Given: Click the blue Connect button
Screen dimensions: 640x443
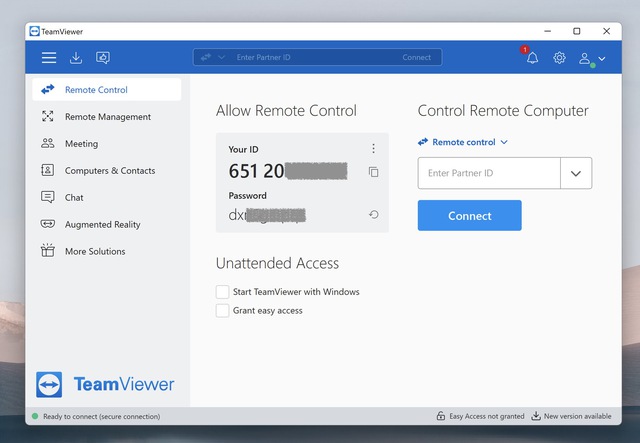Looking at the screenshot, I should 469,216.
